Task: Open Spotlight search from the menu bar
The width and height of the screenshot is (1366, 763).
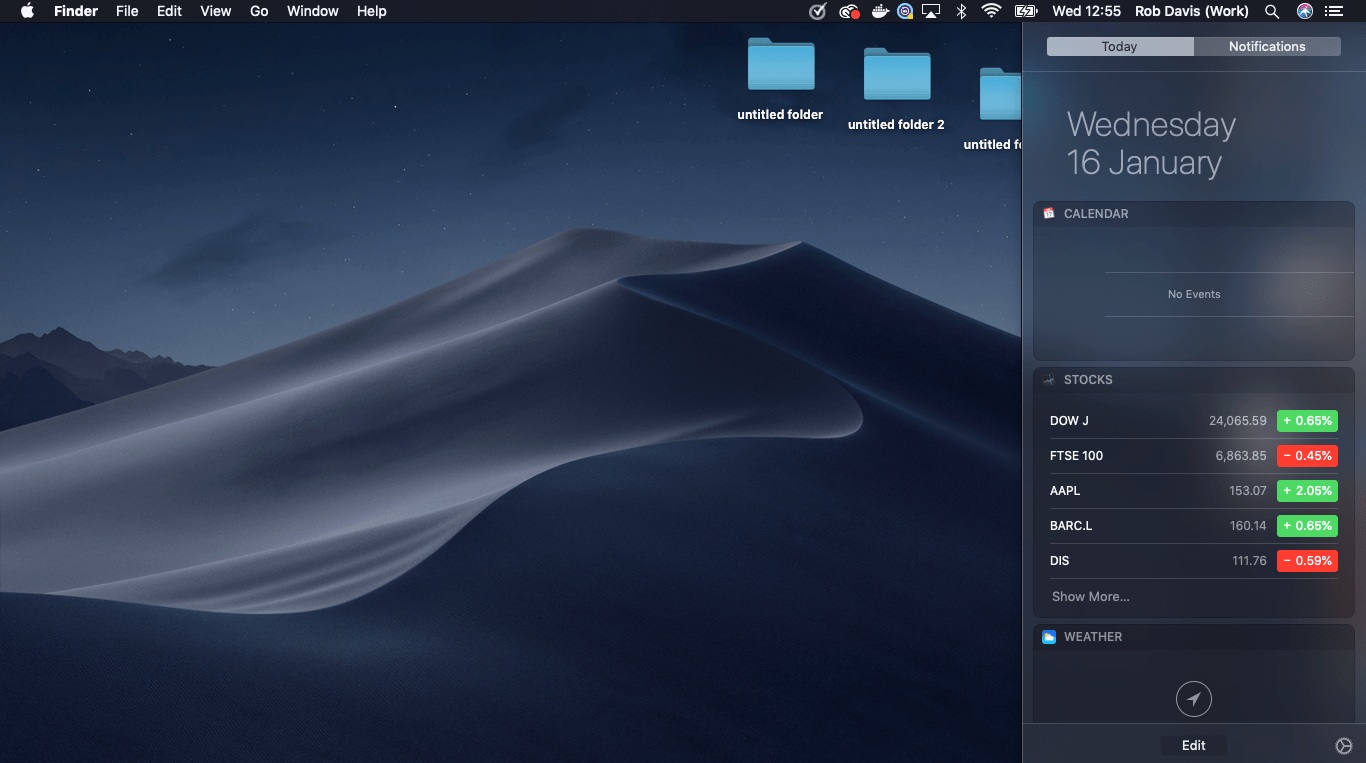Action: pyautogui.click(x=1271, y=11)
